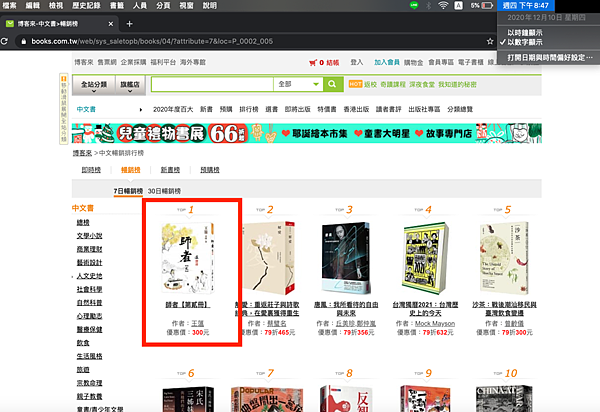This screenshot has height=412, width=600.
Task: Open a new browser tab with plus
Action: (x=129, y=24)
